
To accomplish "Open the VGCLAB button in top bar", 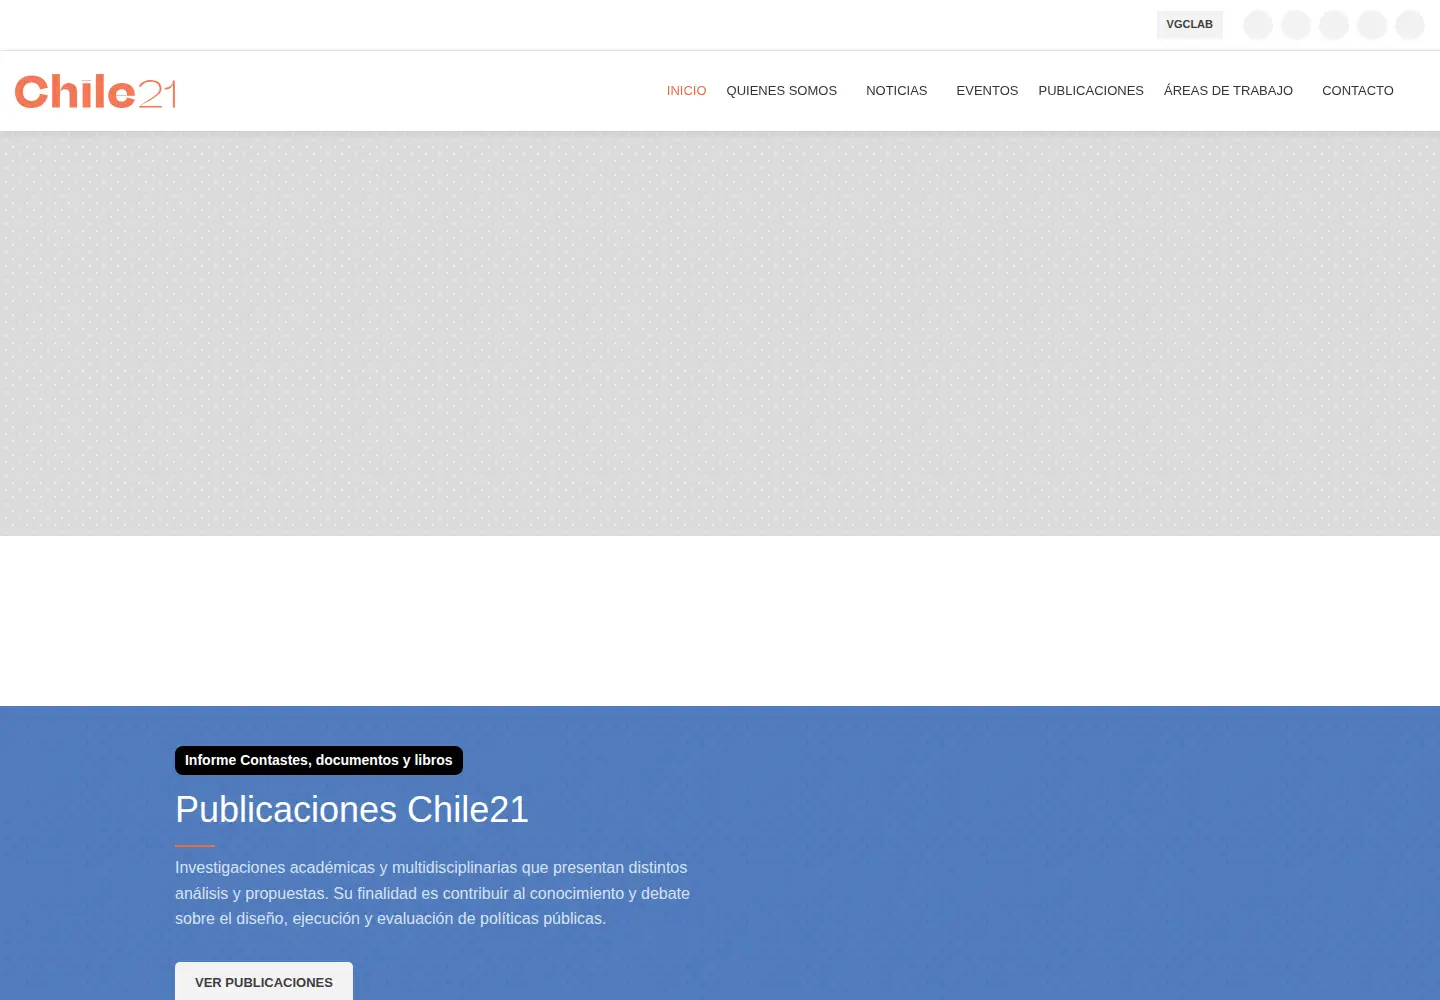I will (x=1189, y=24).
